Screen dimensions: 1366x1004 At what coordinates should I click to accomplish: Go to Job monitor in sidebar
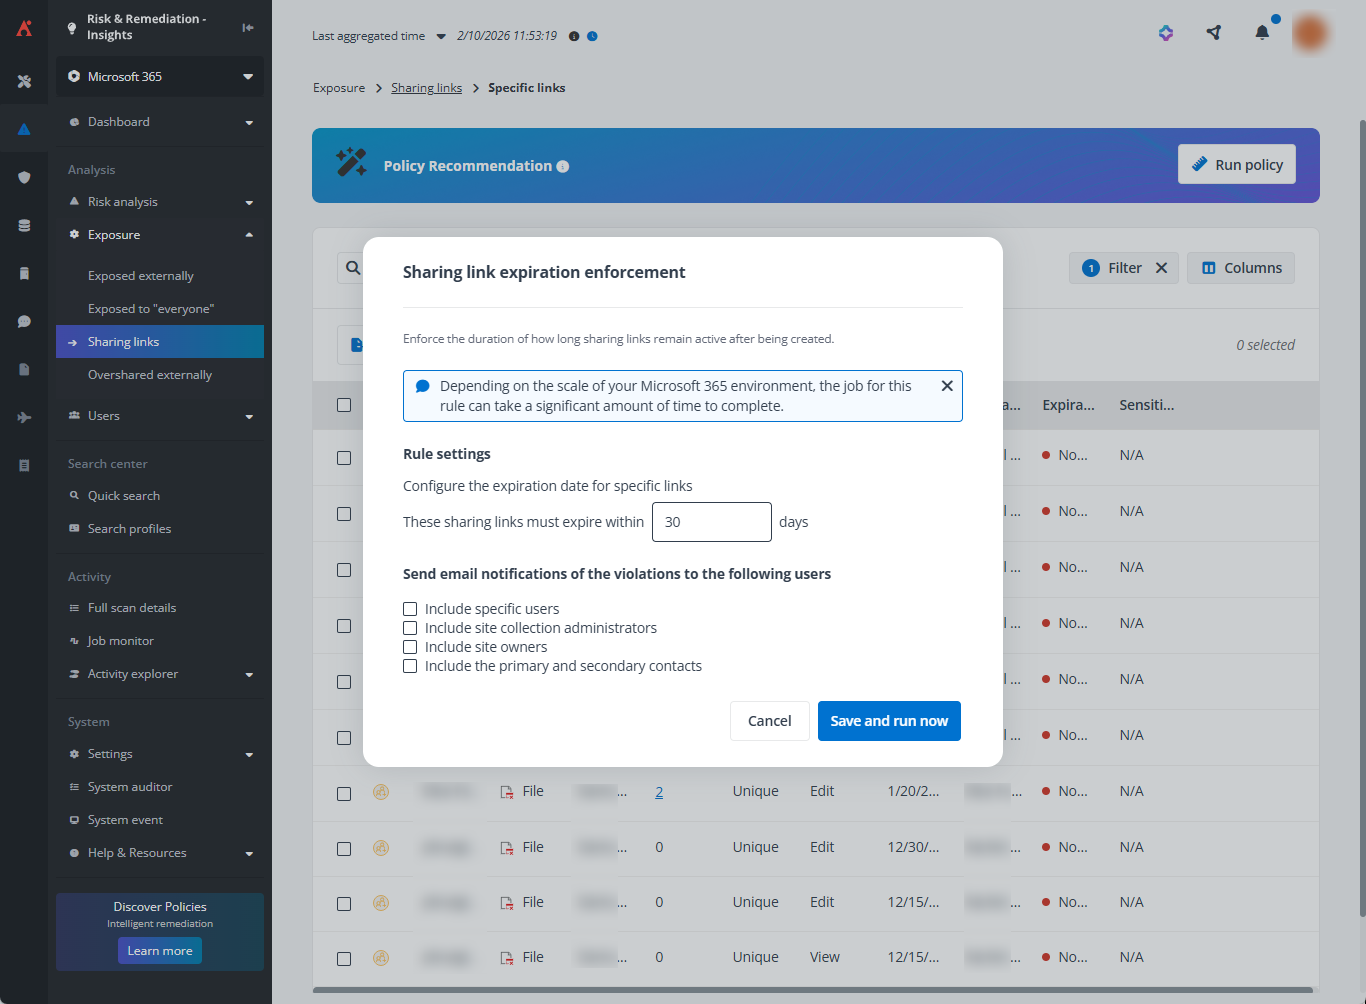[x=121, y=641]
